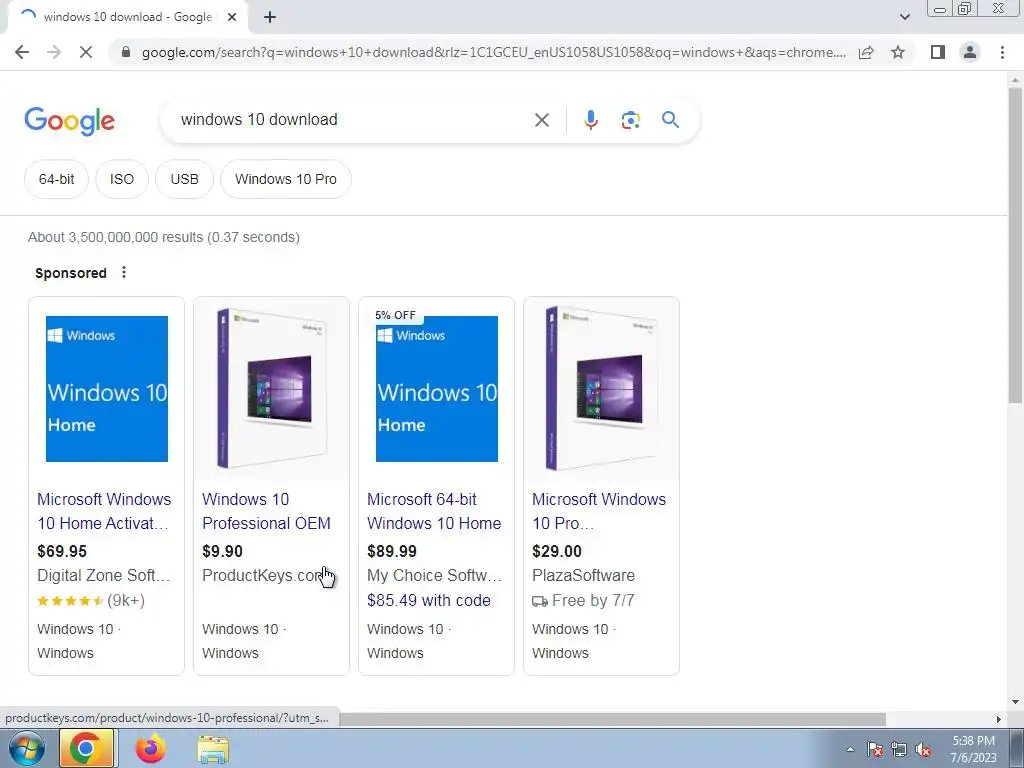Image resolution: width=1024 pixels, height=768 pixels.
Task: Open the Chrome side panel
Action: (x=938, y=52)
